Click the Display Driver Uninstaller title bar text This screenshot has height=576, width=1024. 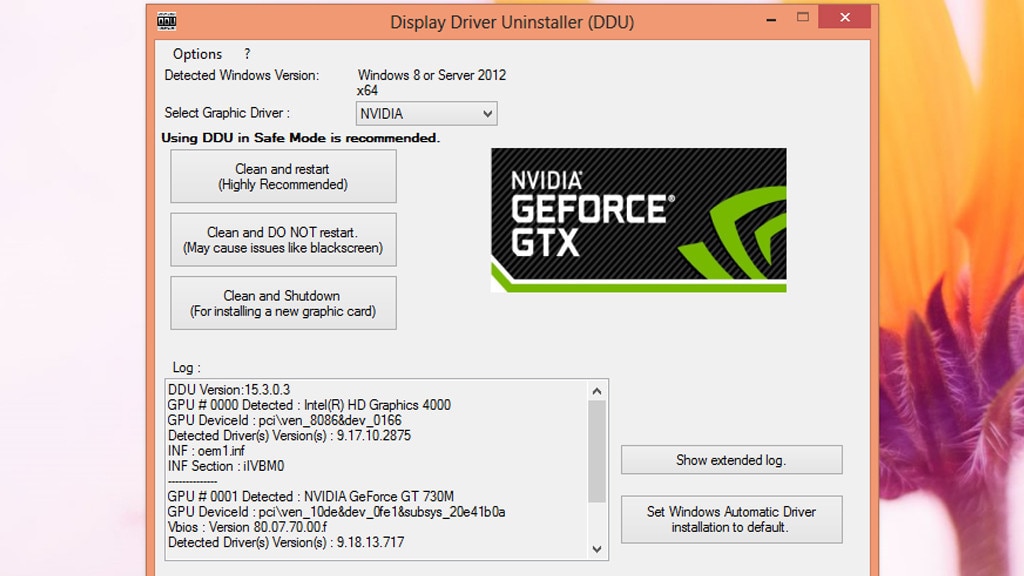(x=511, y=22)
